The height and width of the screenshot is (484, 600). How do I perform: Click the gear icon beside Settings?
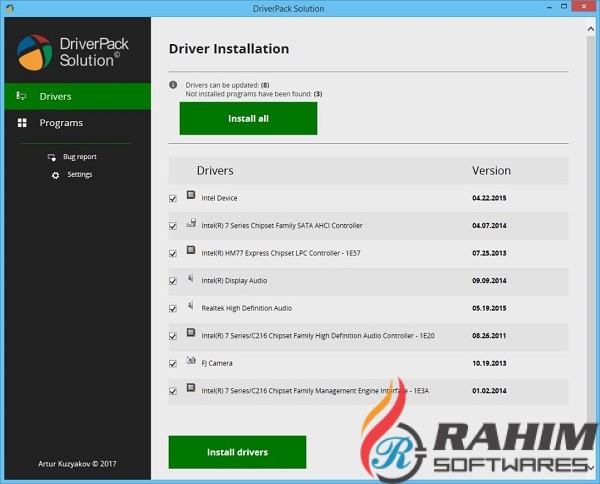pyautogui.click(x=55, y=175)
